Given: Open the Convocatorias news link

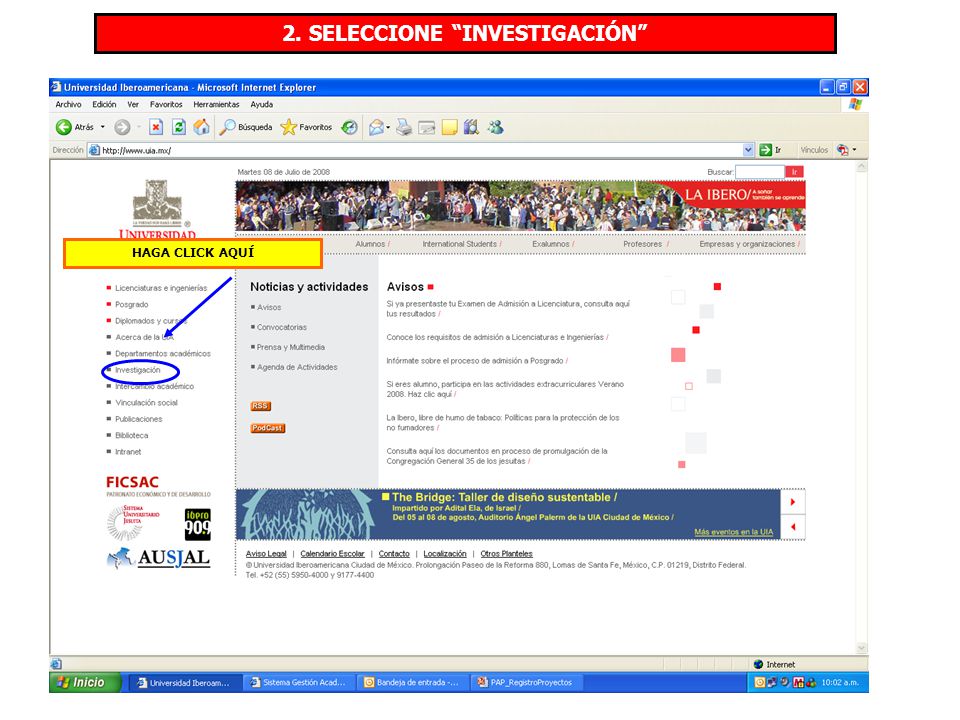Looking at the screenshot, I should click(282, 328).
